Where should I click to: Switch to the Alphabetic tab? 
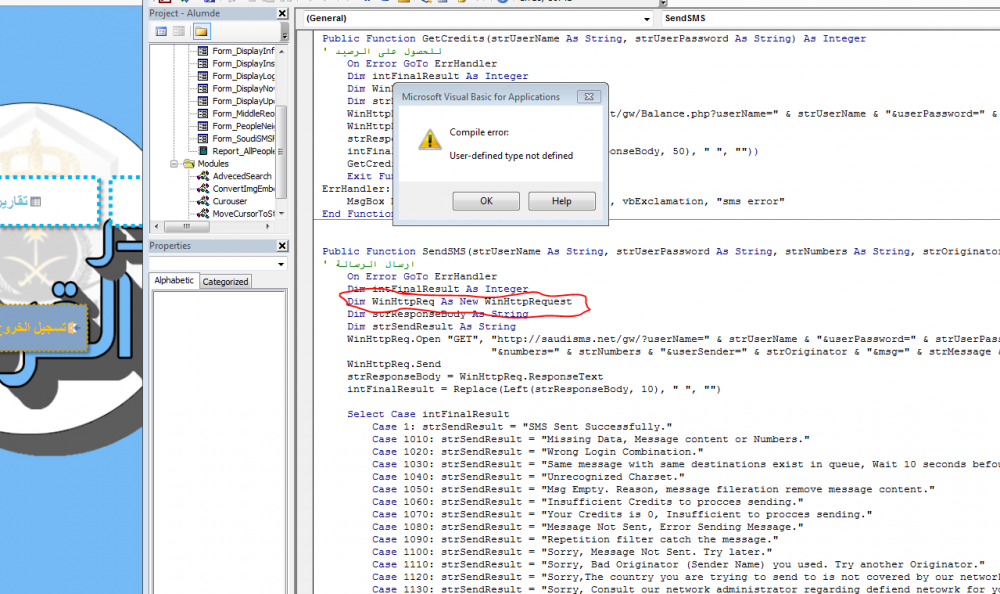(174, 281)
